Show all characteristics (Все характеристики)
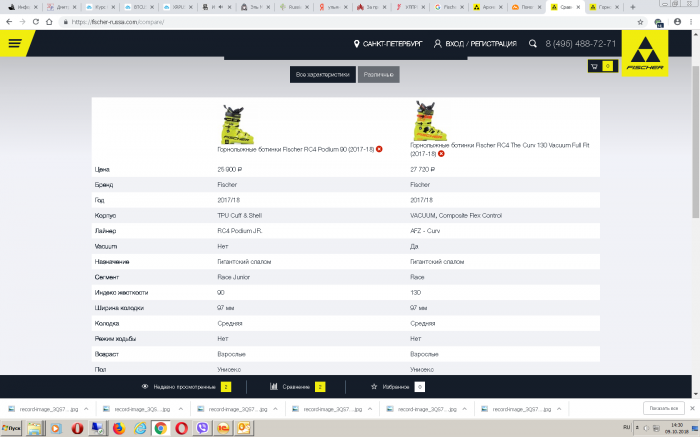 (322, 75)
